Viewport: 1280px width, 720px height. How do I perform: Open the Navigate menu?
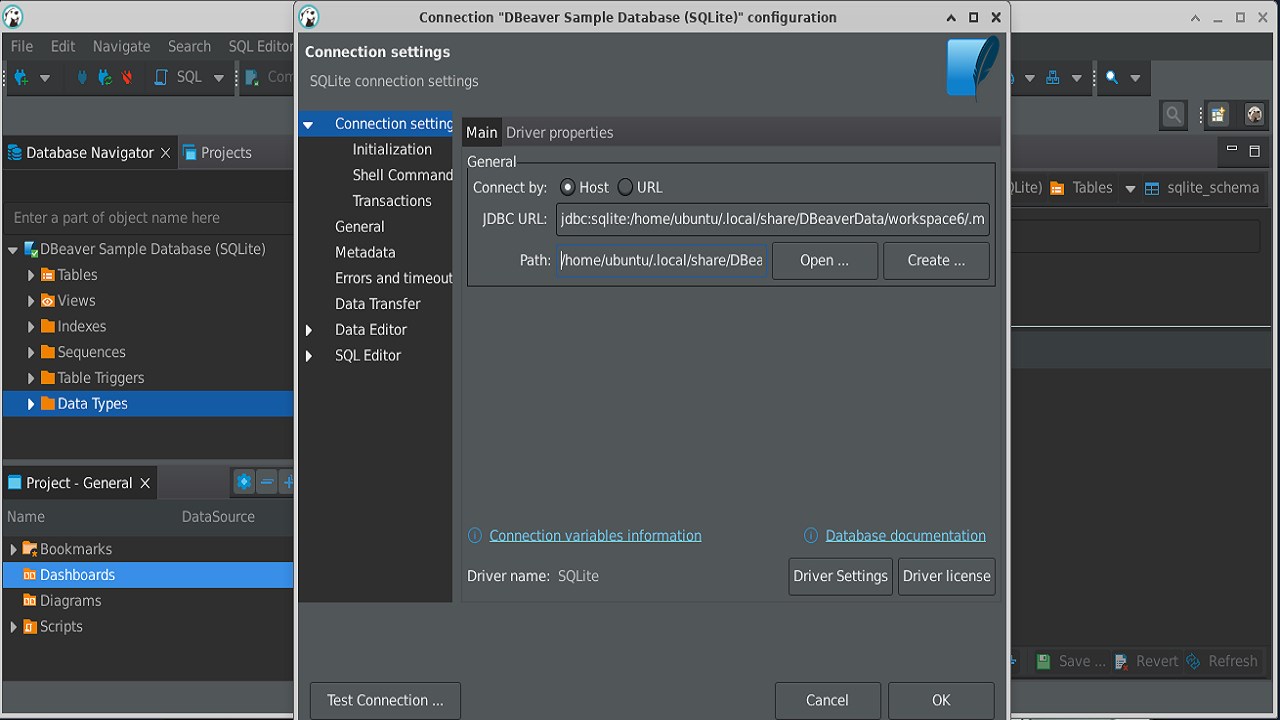[x=122, y=46]
